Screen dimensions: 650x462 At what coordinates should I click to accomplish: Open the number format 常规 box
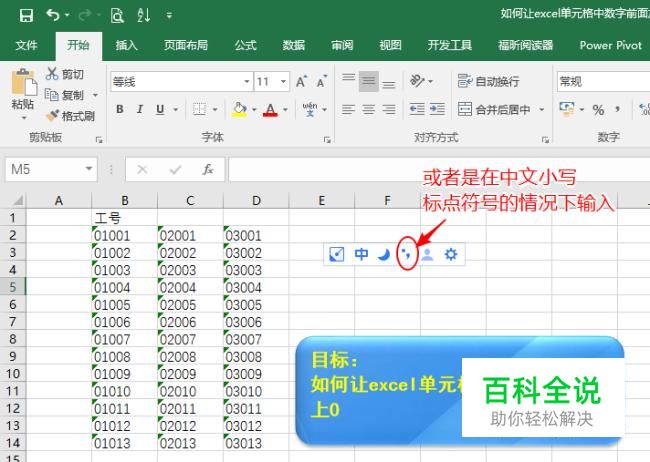coord(603,81)
